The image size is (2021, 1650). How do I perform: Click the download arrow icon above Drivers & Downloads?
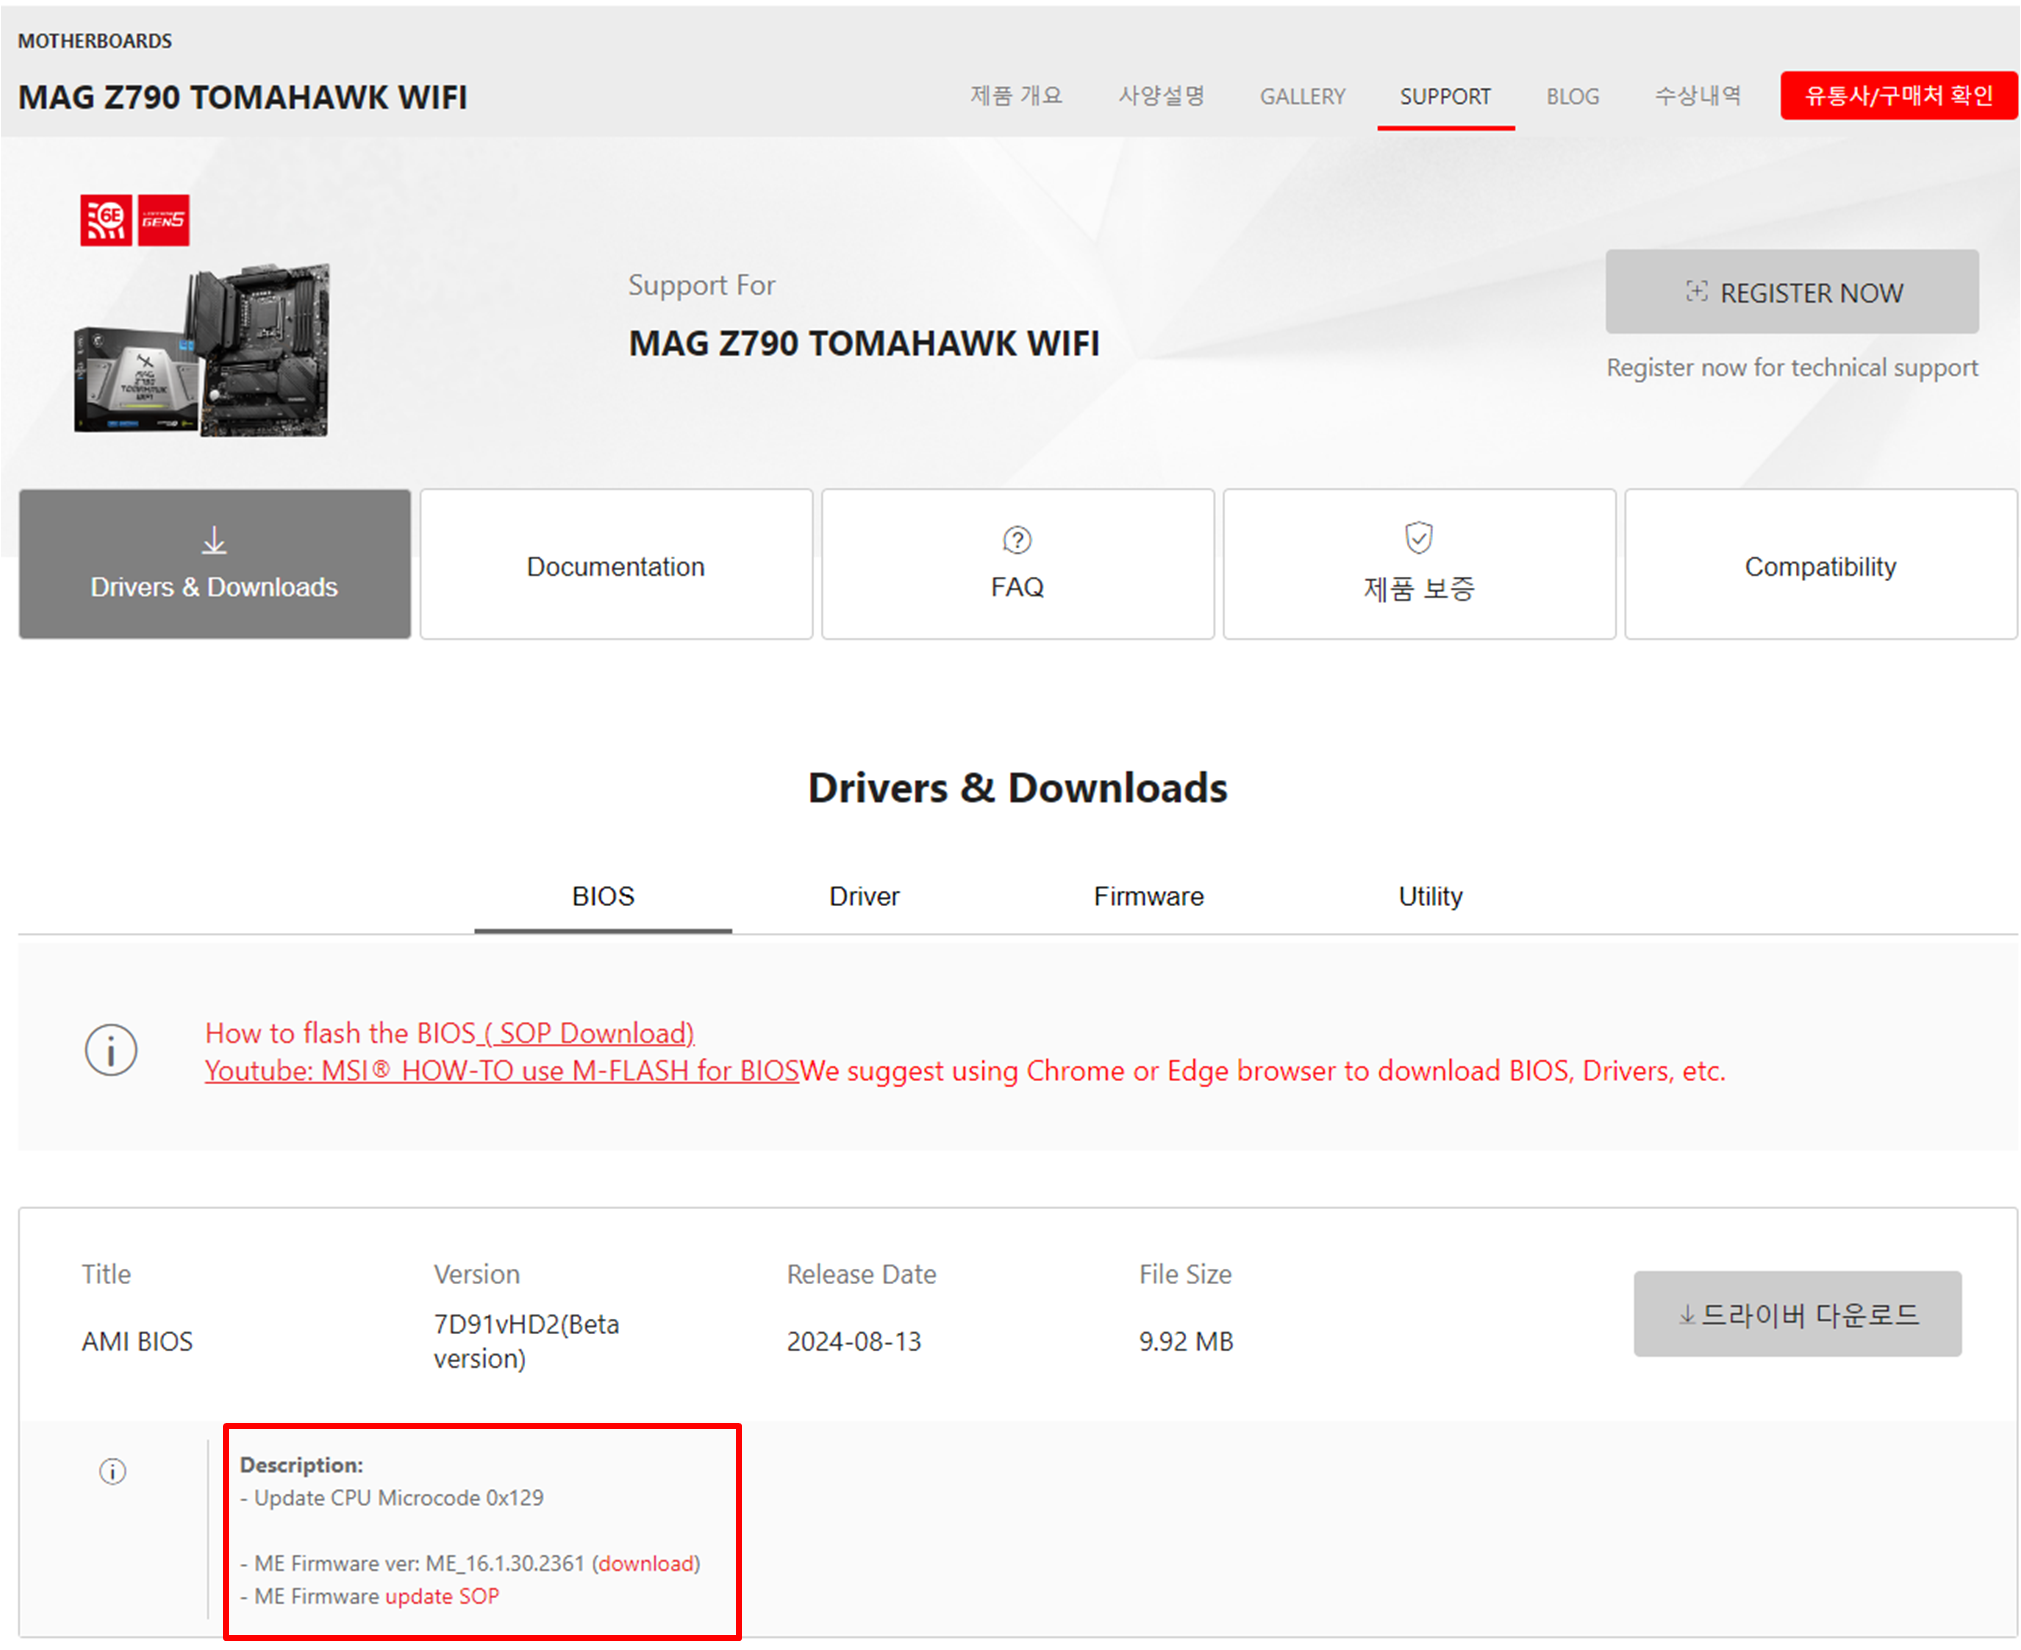pos(214,541)
